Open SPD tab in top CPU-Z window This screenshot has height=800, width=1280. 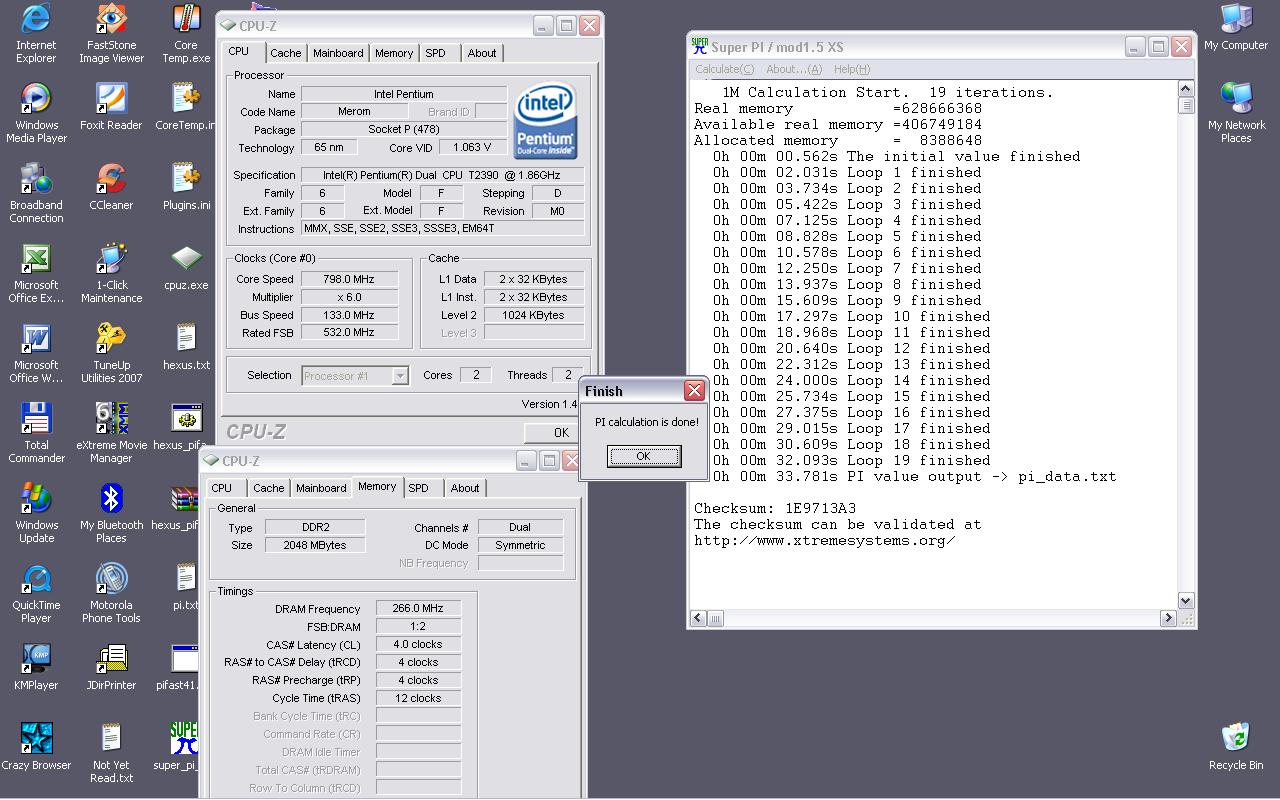(435, 53)
